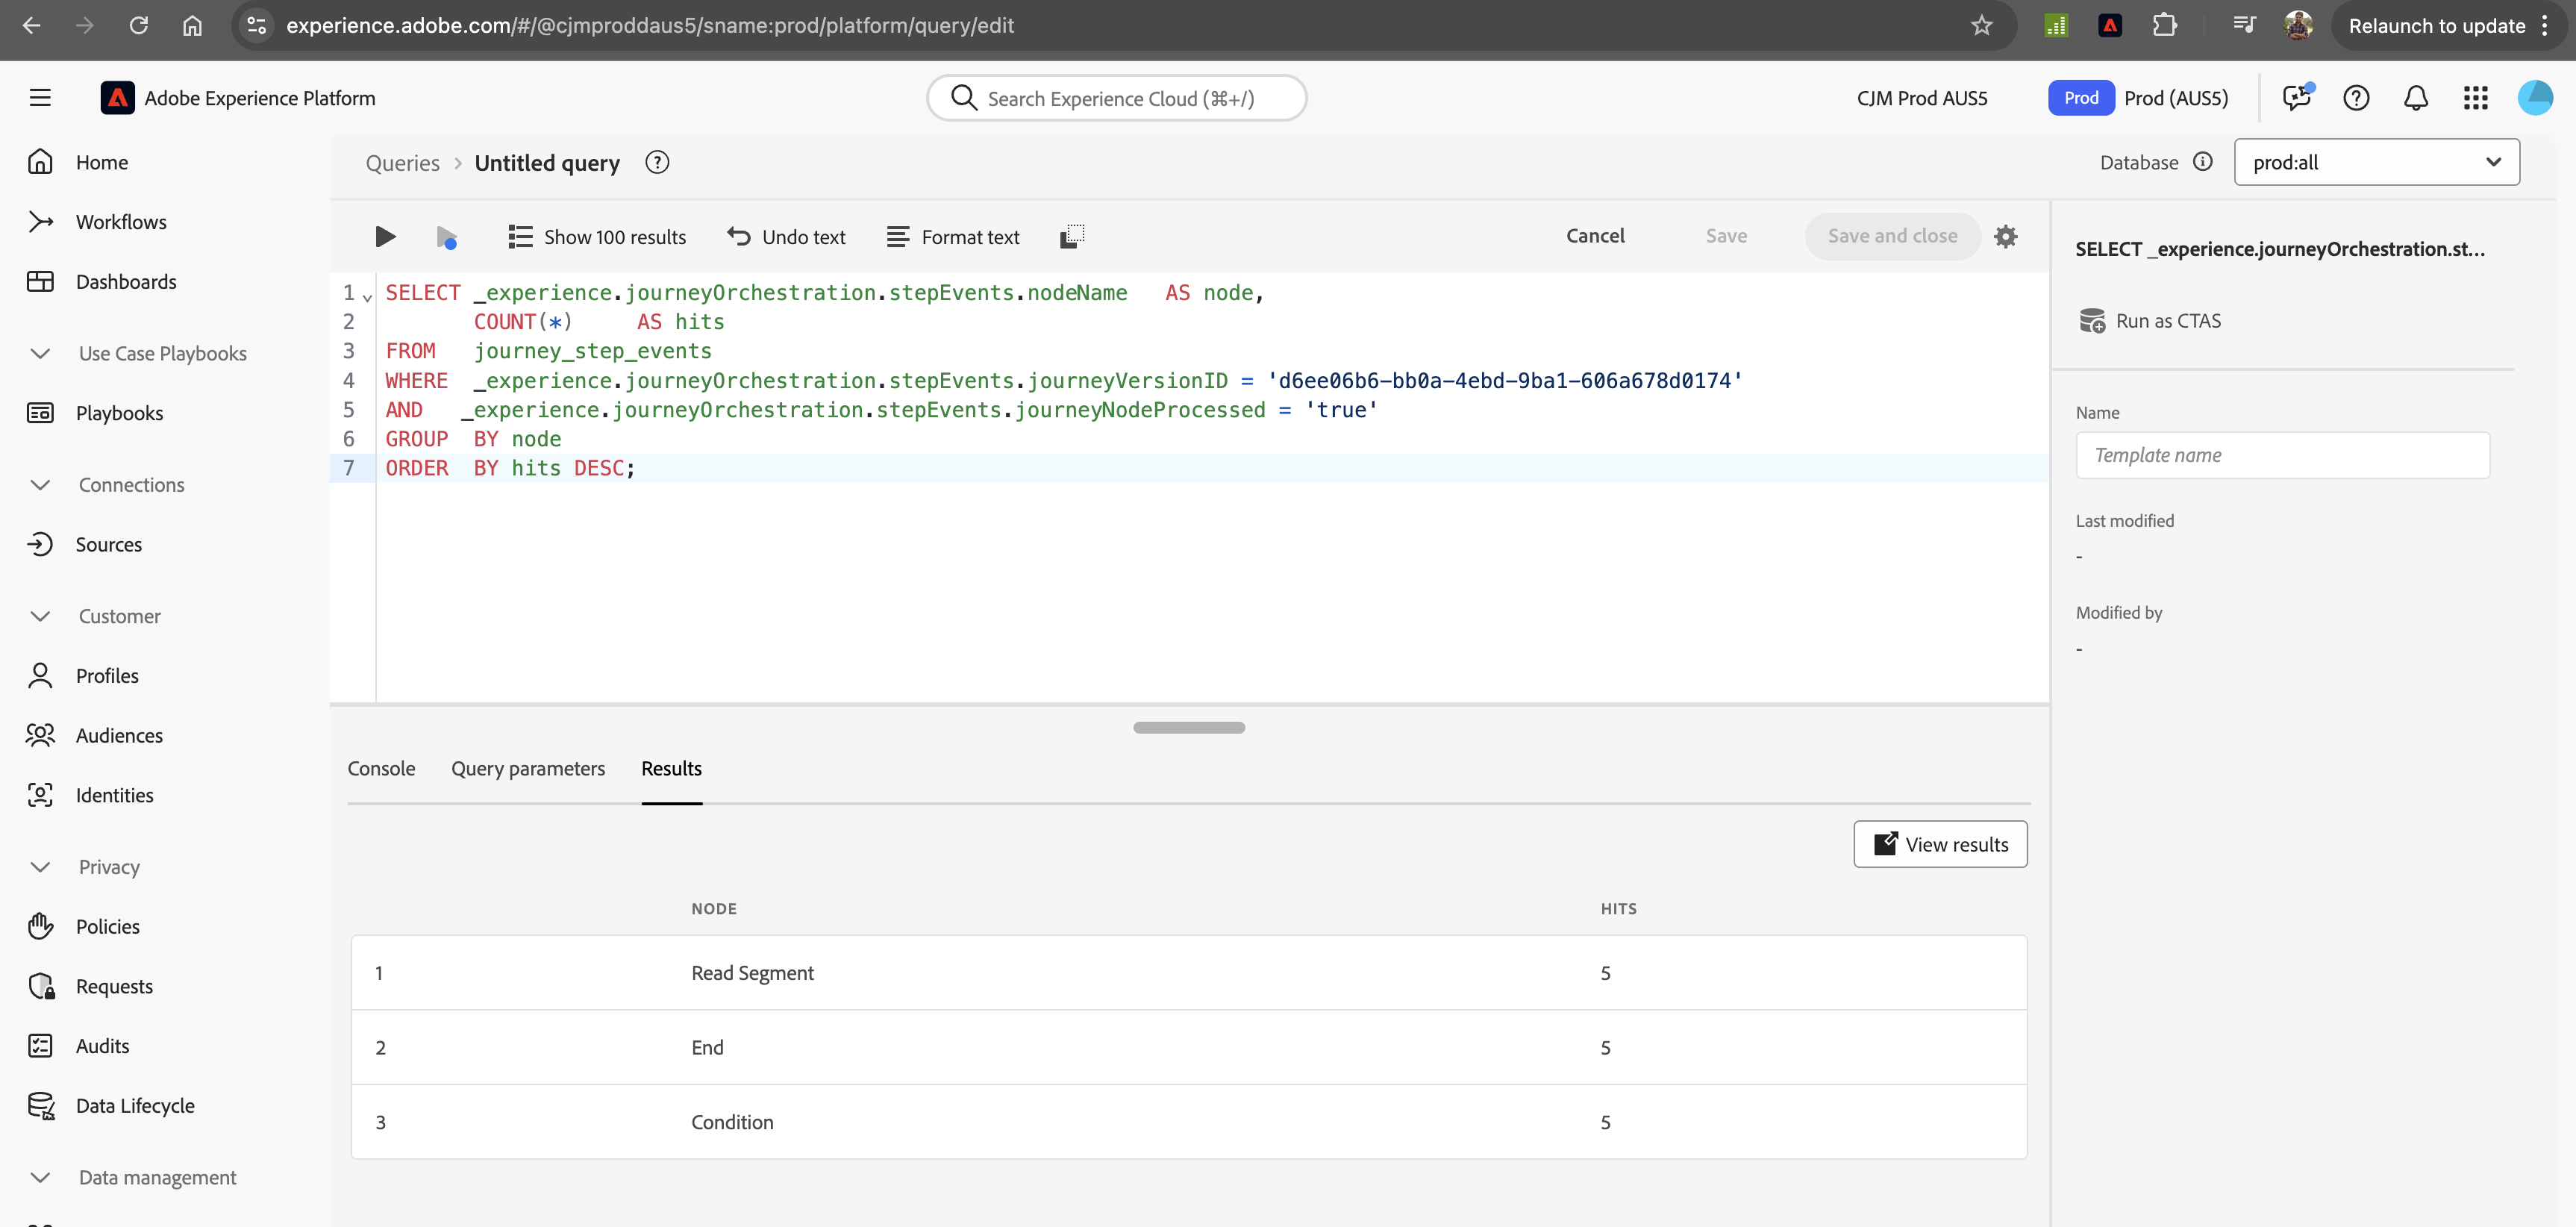The height and width of the screenshot is (1227, 2576).
Task: Switch to the Console tab
Action: coord(381,768)
